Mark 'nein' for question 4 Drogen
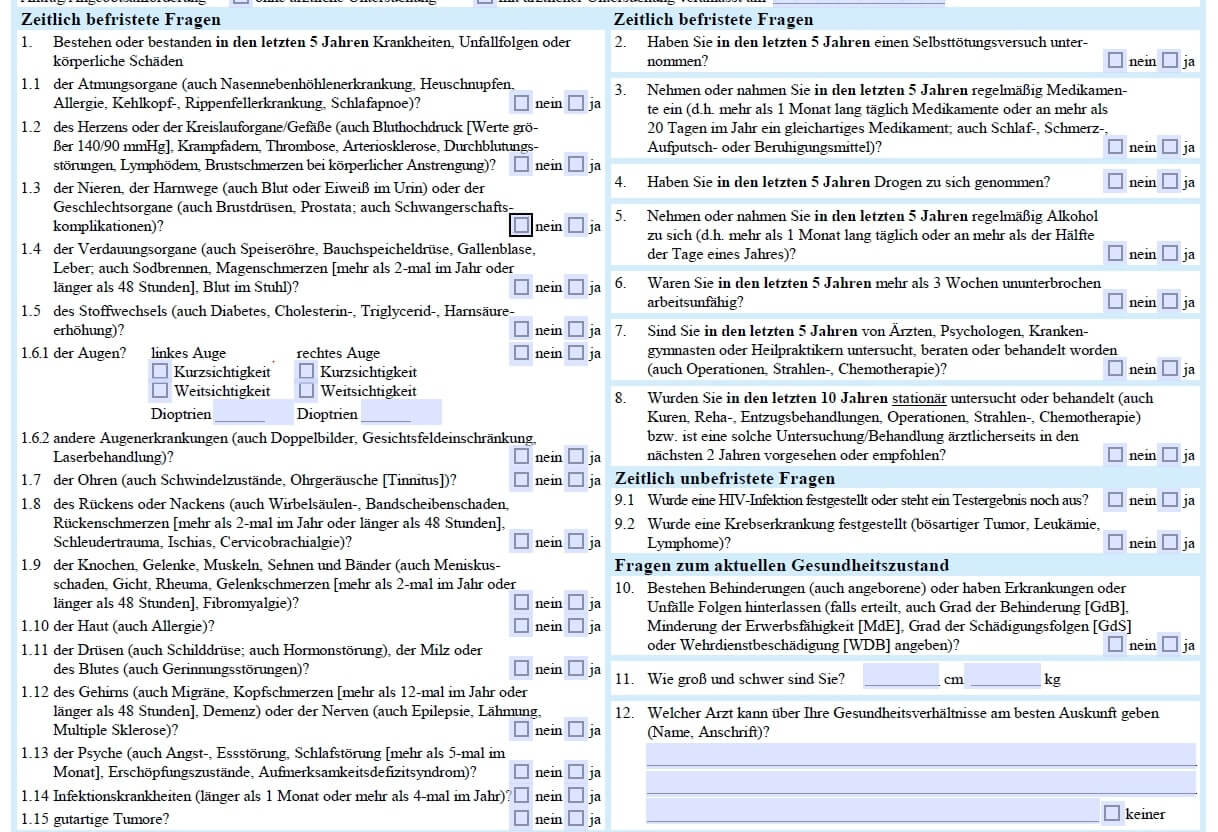Viewport: 1218px width, 832px height. [1115, 181]
